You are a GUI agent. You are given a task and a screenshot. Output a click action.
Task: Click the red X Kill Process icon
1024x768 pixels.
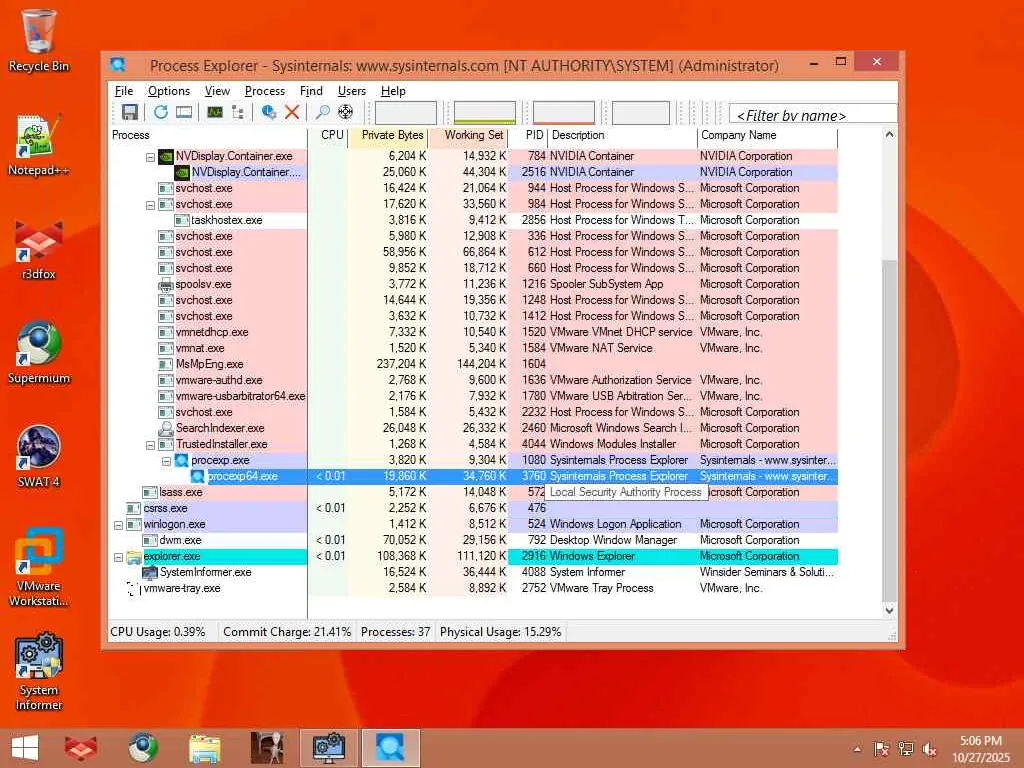click(292, 112)
